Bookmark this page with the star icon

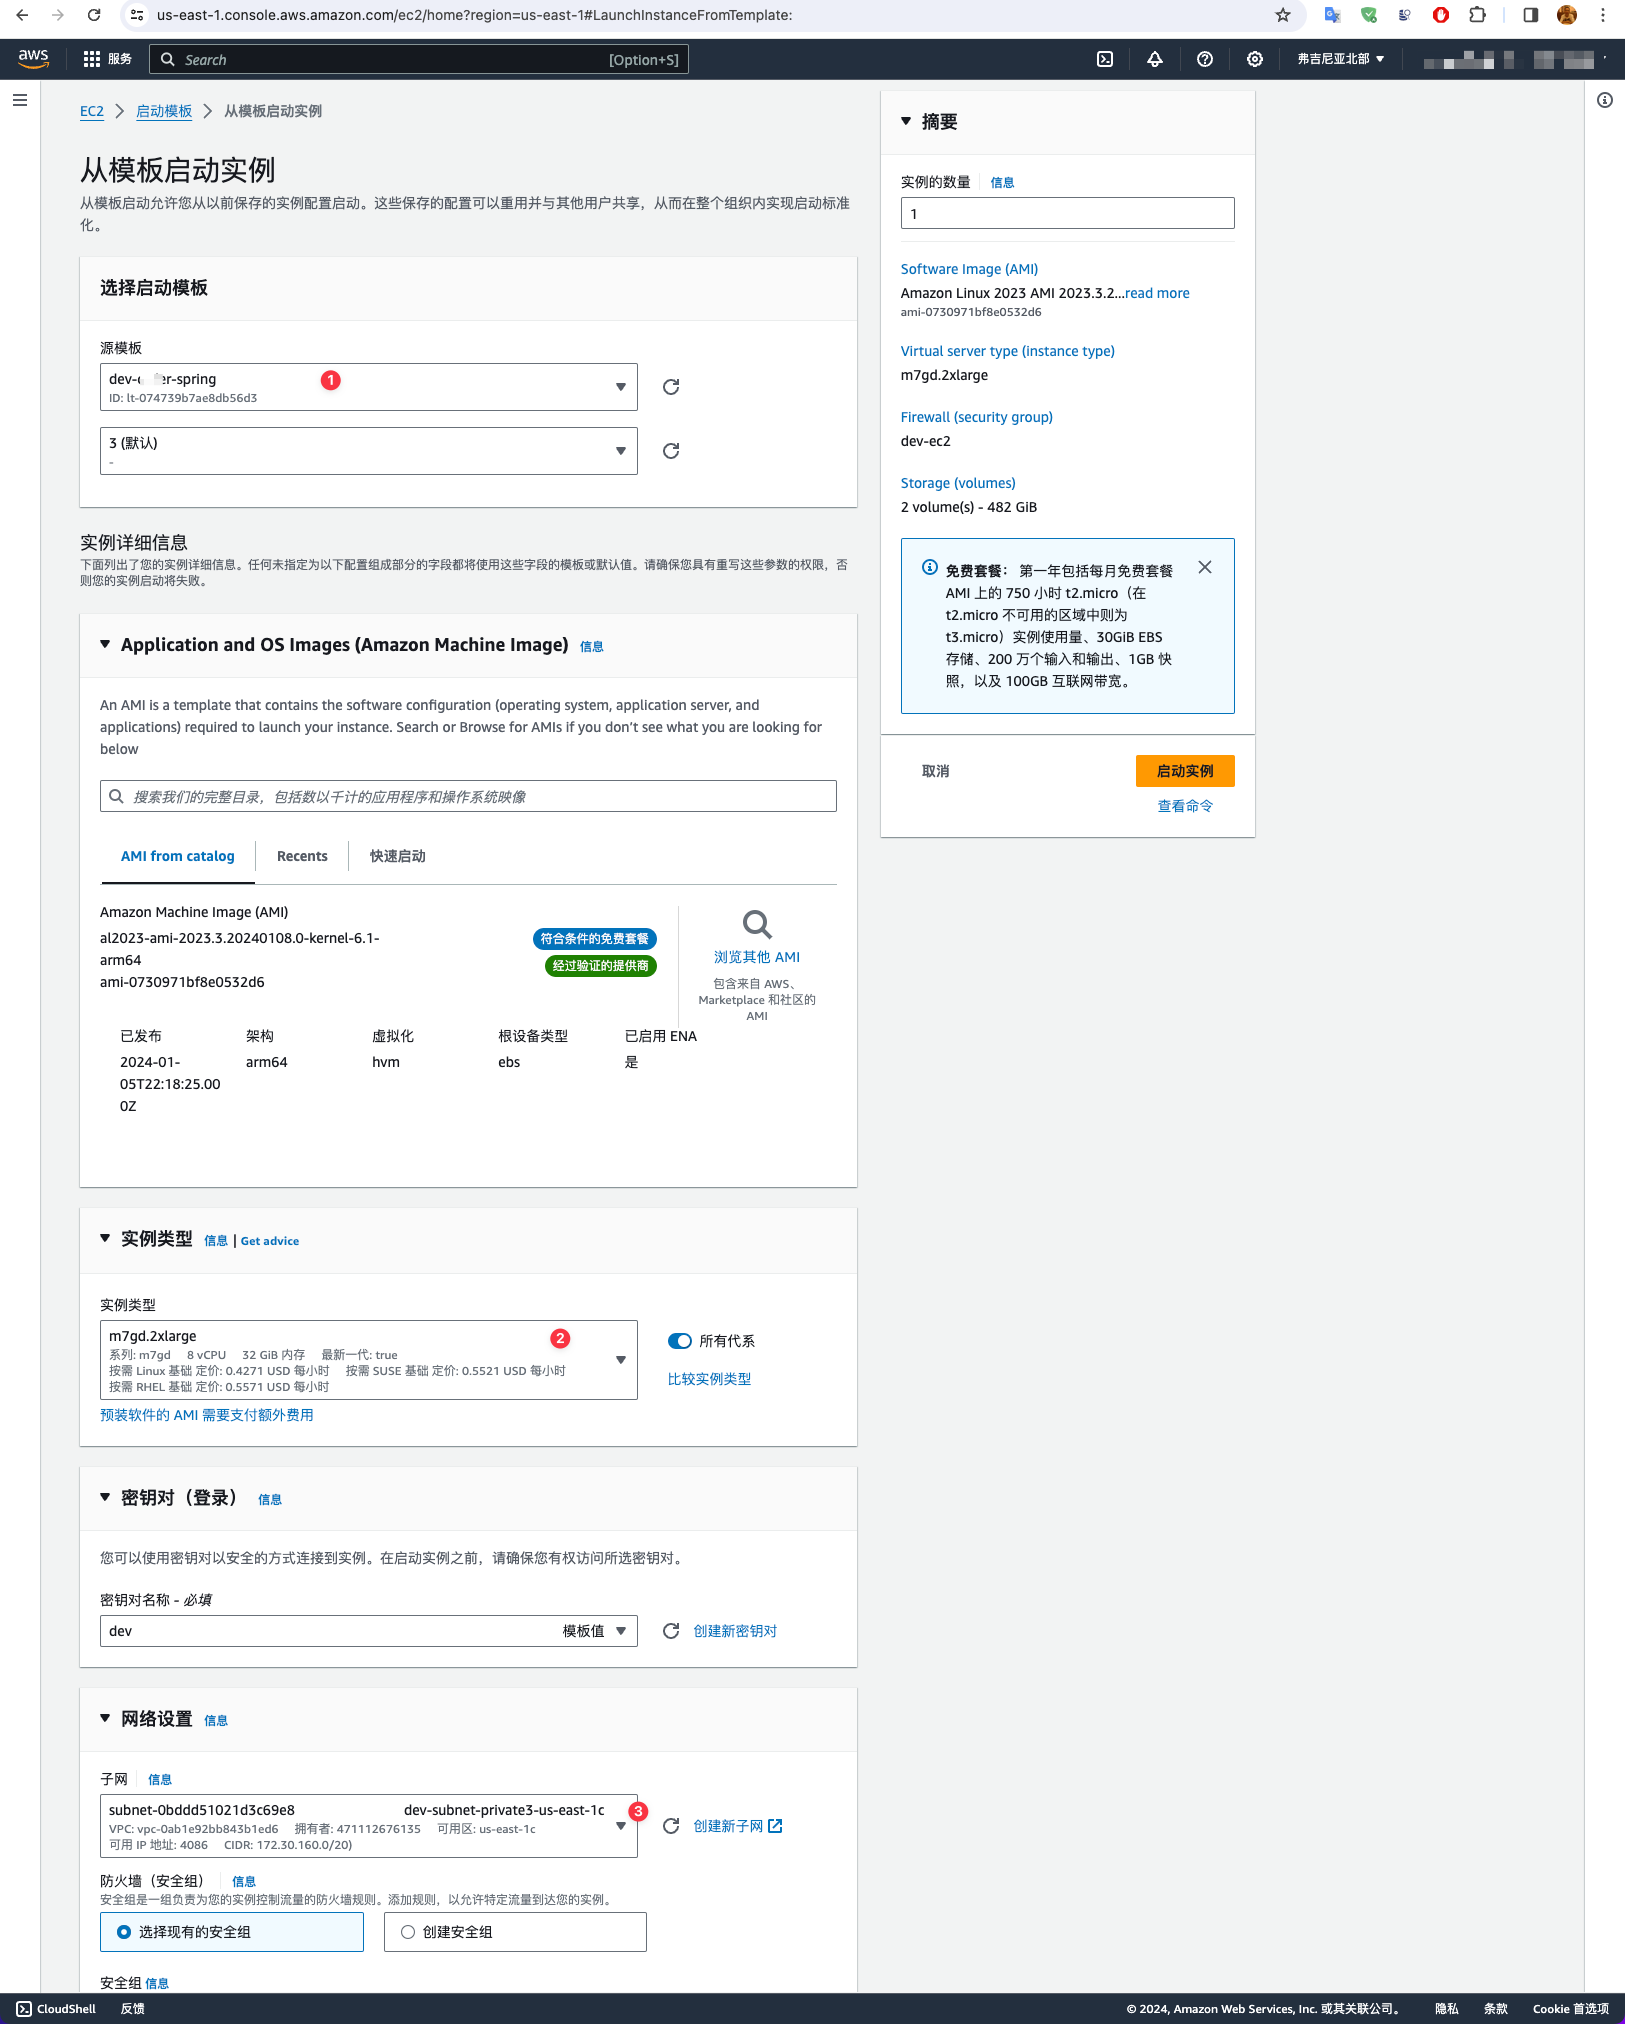[1283, 15]
